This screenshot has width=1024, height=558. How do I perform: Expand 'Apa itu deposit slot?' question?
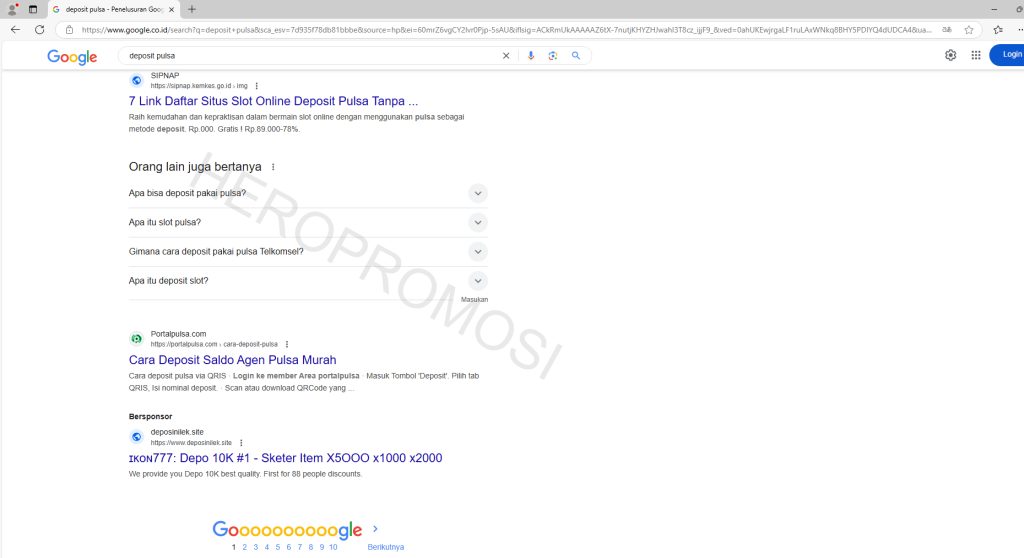pos(308,281)
